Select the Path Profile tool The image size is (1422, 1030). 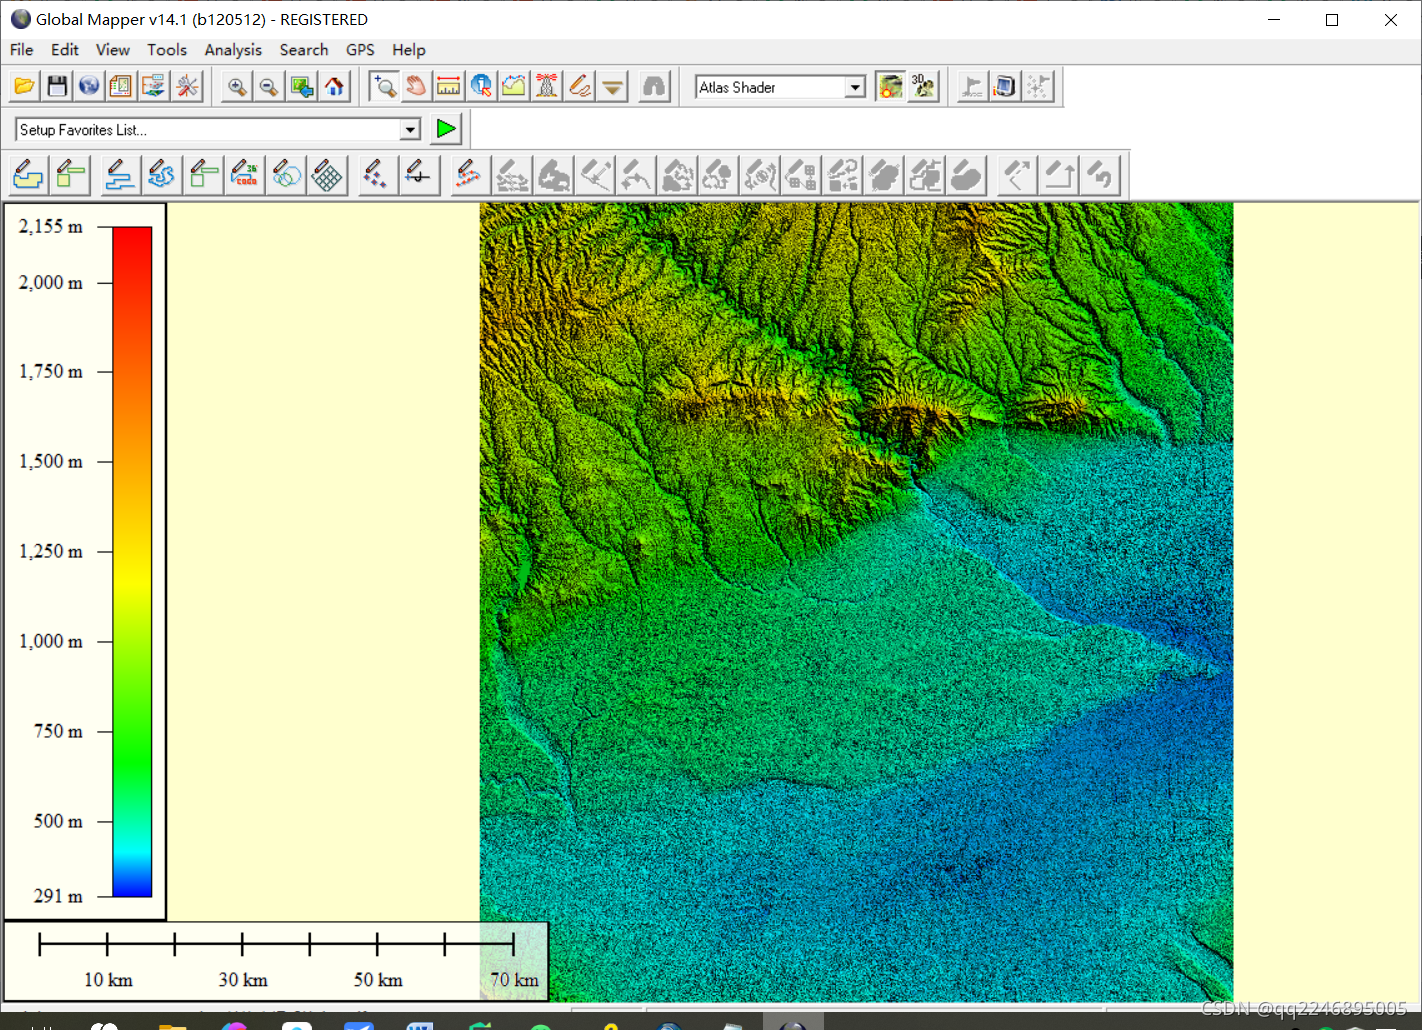coord(514,87)
